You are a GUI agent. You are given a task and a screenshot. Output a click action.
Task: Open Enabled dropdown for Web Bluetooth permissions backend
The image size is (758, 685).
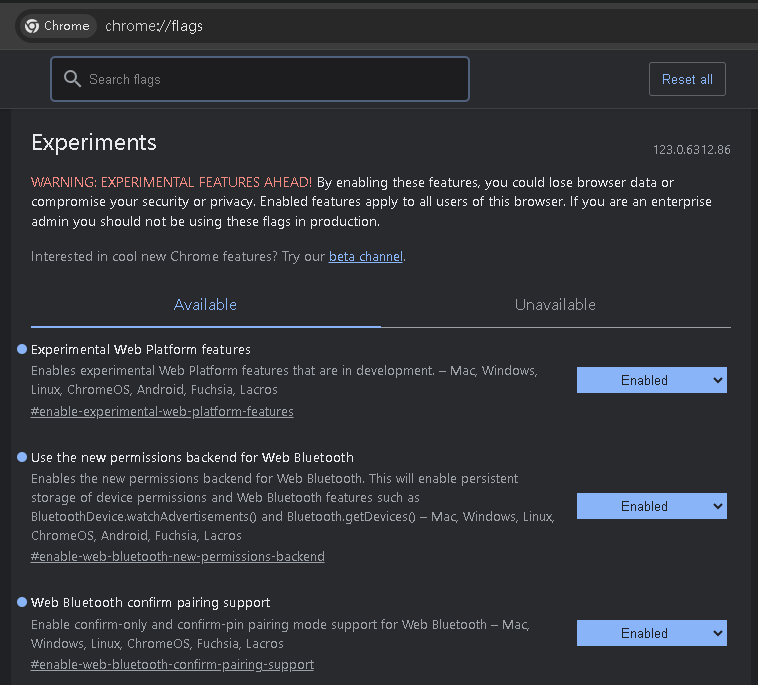click(x=652, y=506)
